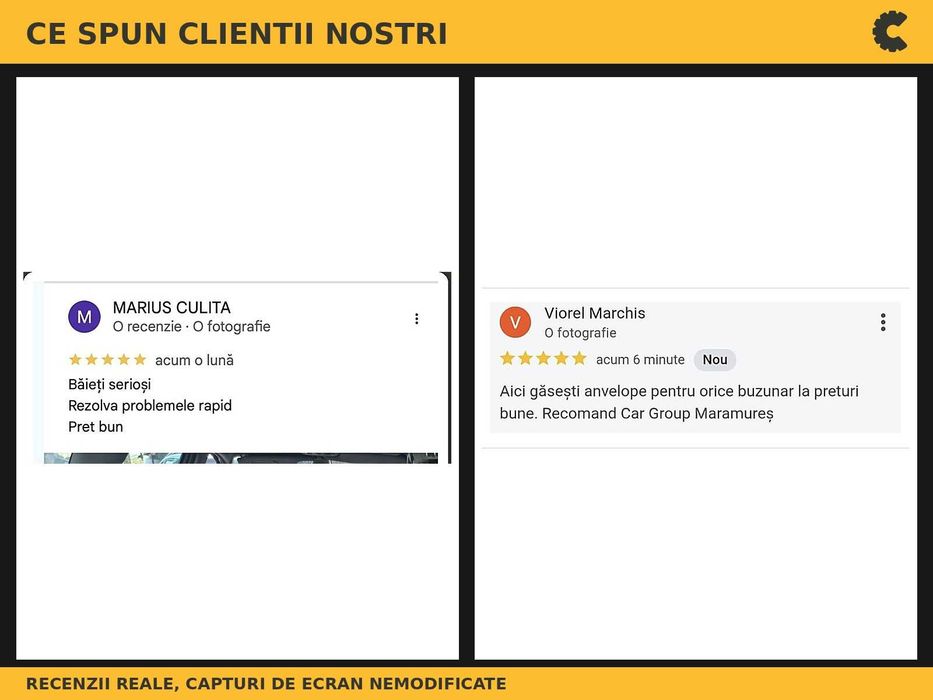Open the three-dot menu on Viorel Marchis's review

[883, 322]
